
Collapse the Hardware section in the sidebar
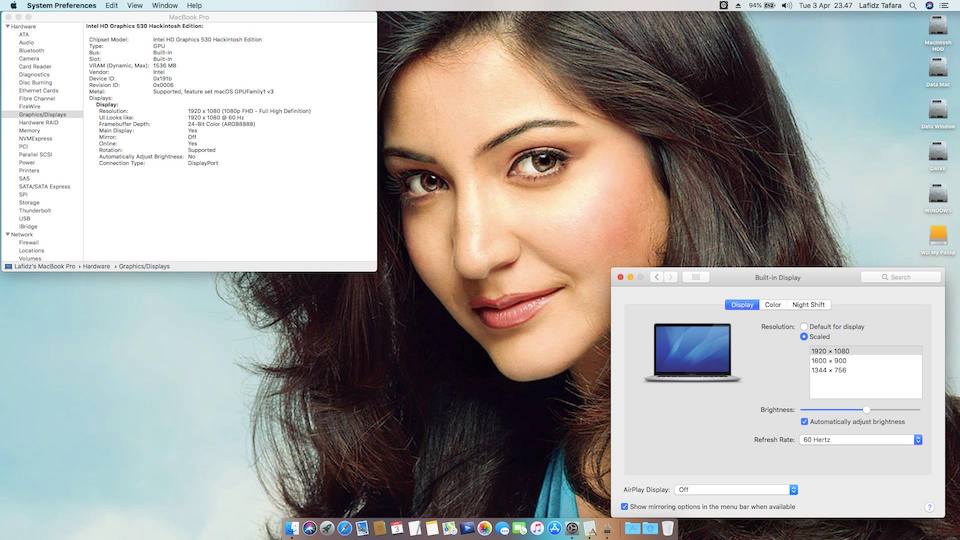click(6, 27)
